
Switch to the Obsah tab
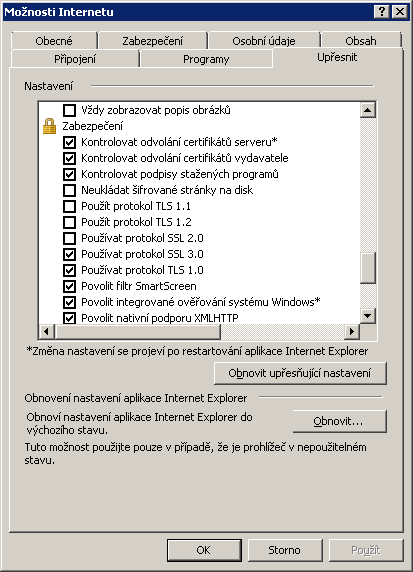[361, 41]
